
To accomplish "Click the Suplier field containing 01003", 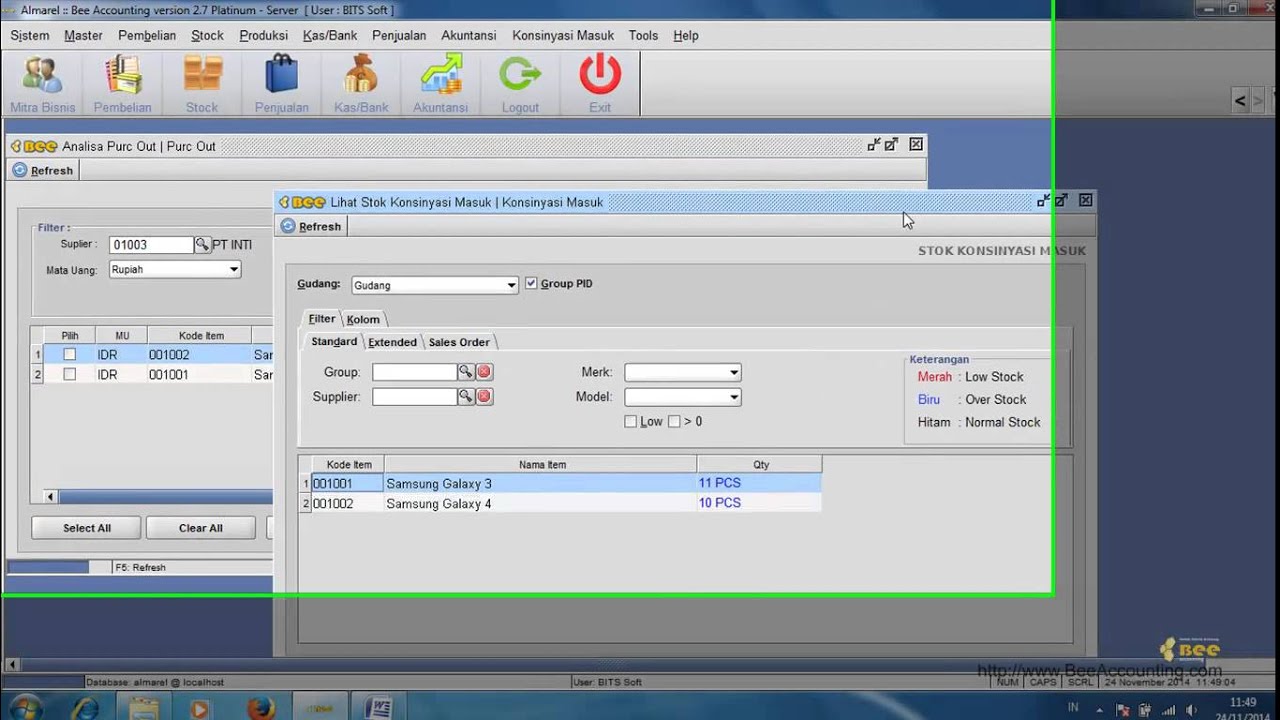I will 150,245.
